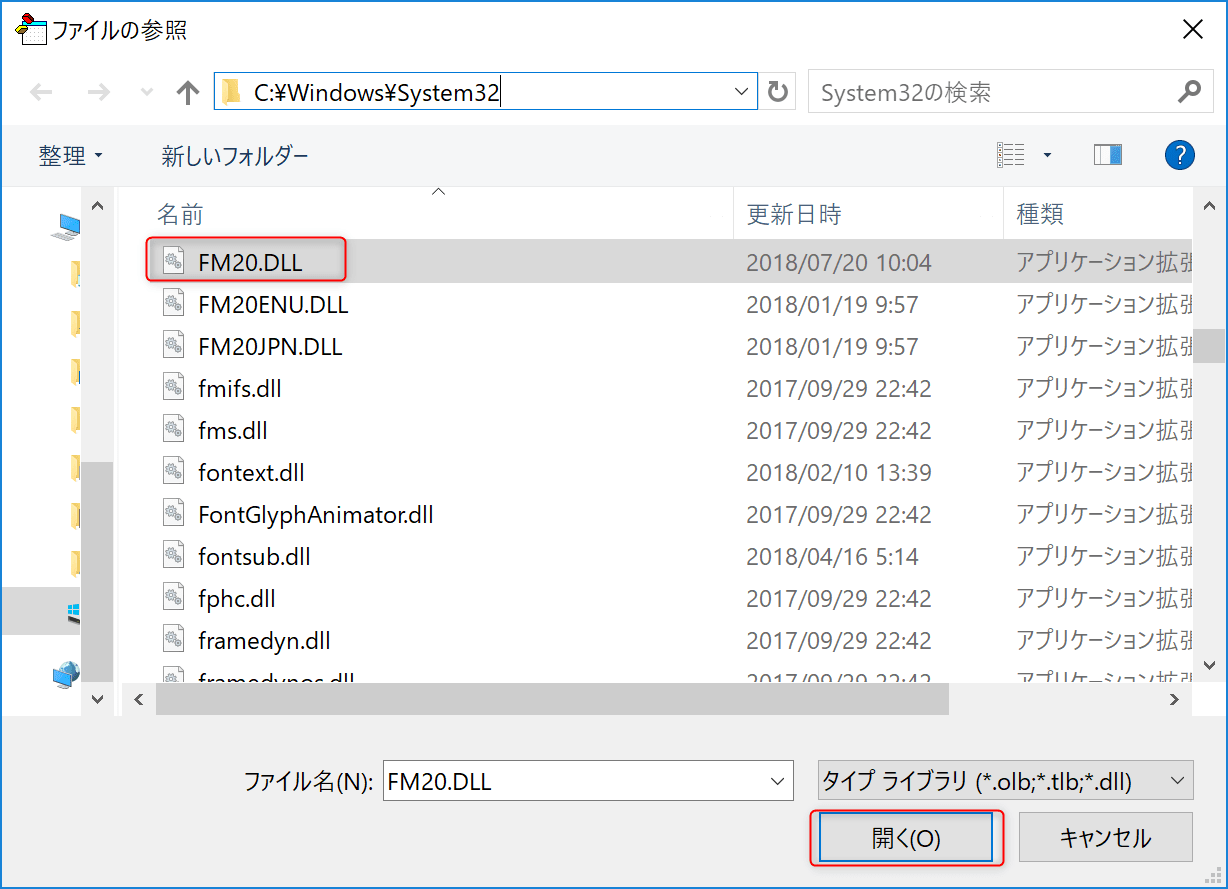
Task: Open address bar history dropdown
Action: pos(741,92)
